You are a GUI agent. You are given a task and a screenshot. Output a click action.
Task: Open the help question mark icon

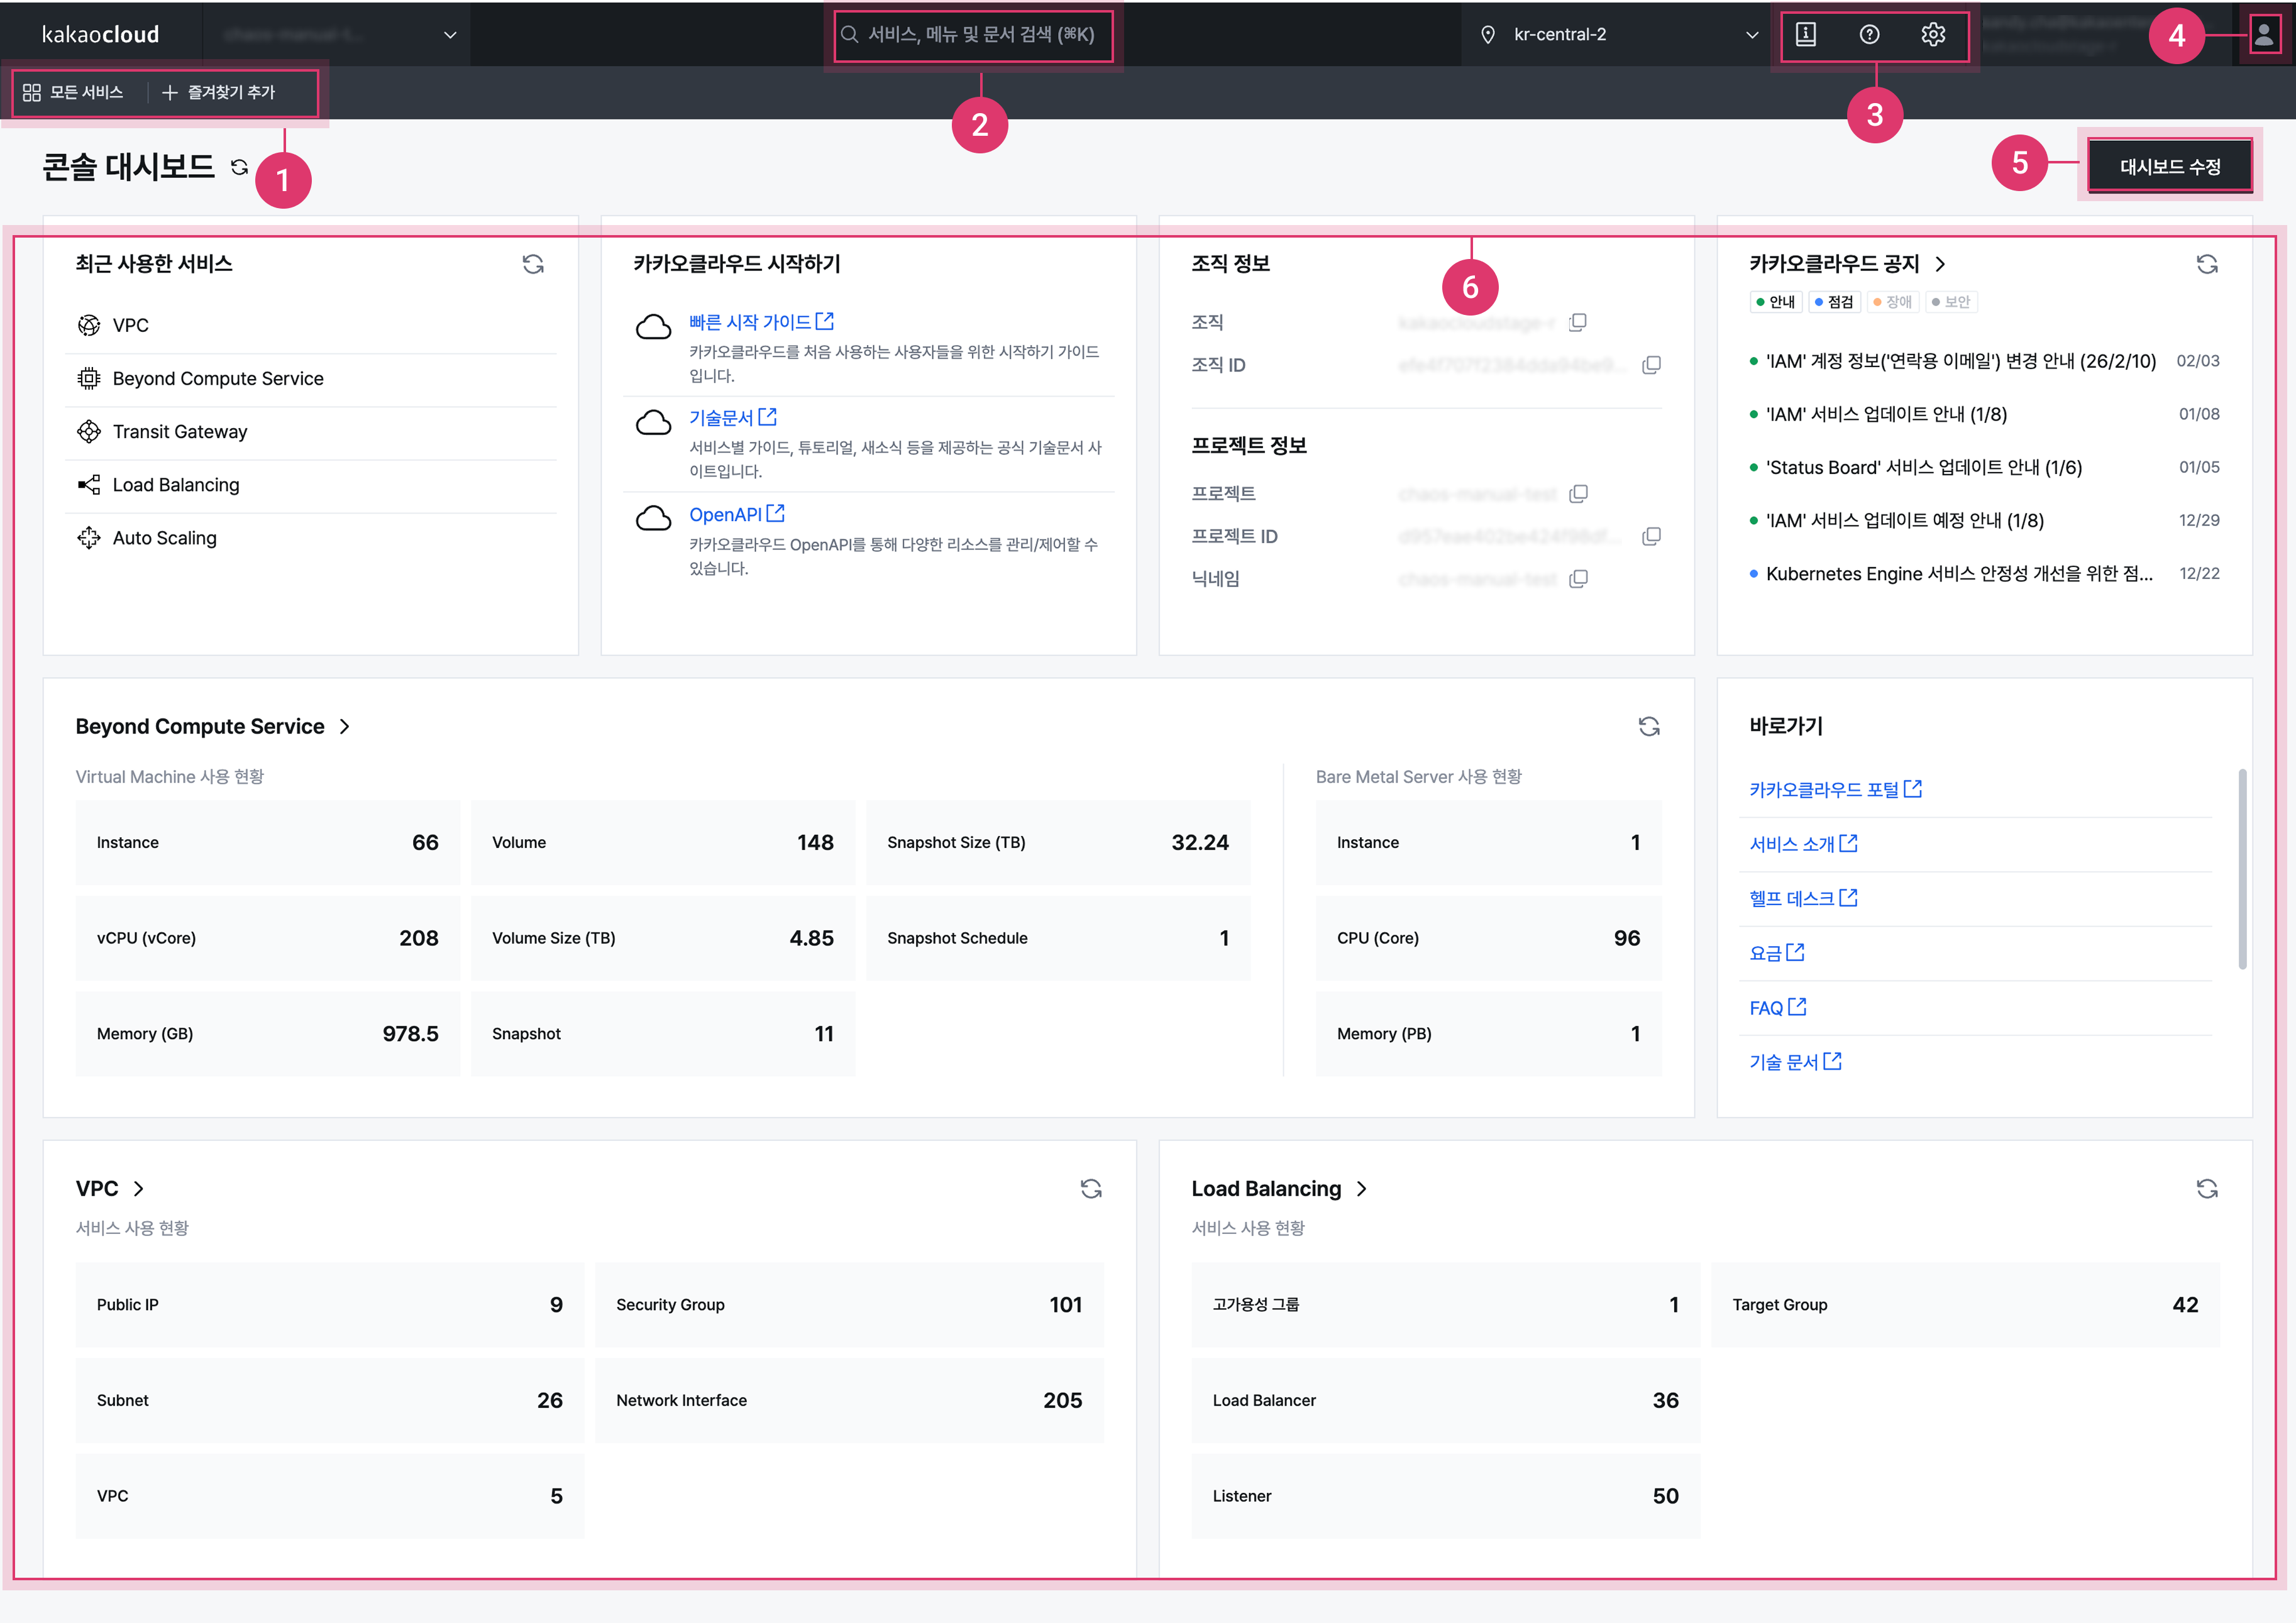point(1869,35)
